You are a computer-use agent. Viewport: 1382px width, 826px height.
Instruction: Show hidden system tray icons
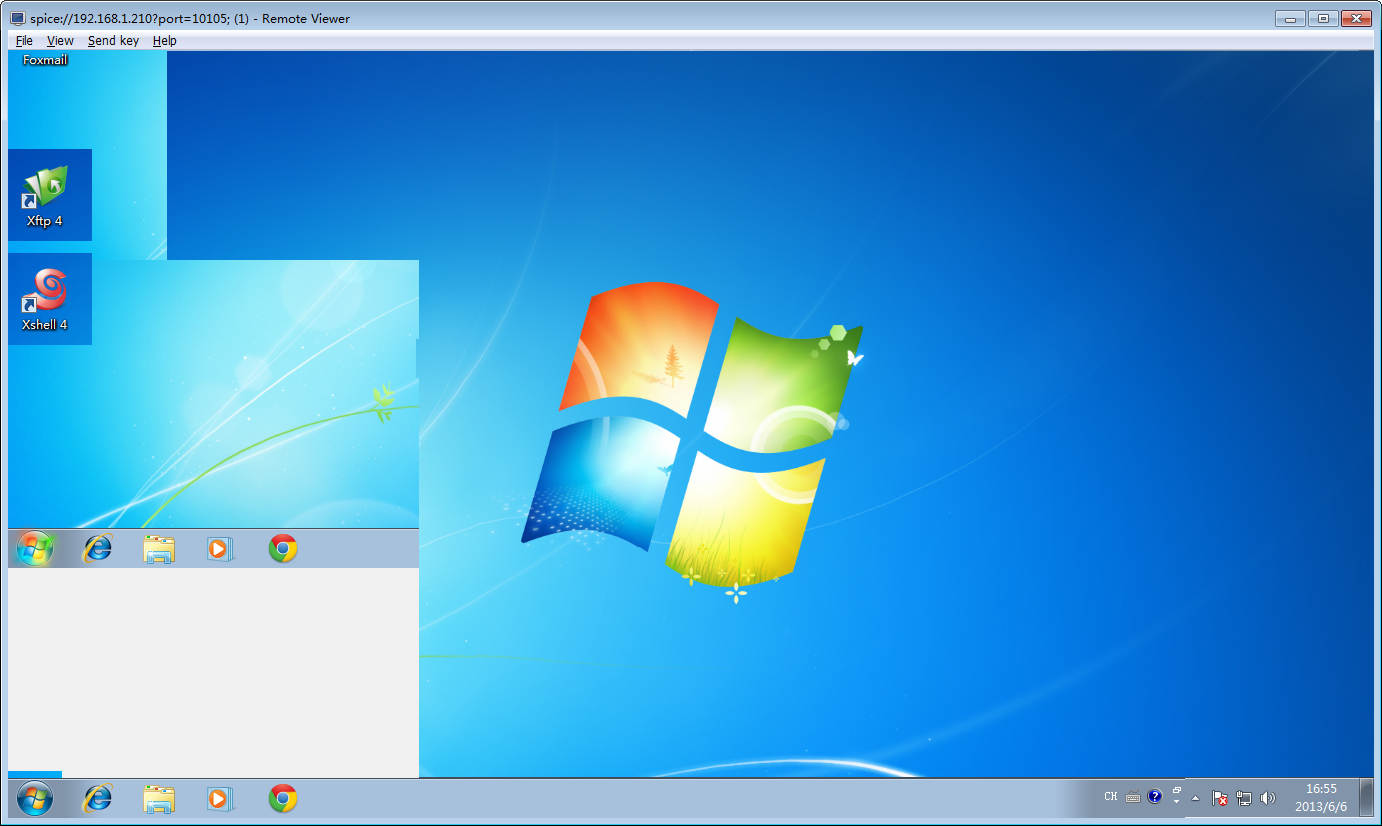point(1195,798)
